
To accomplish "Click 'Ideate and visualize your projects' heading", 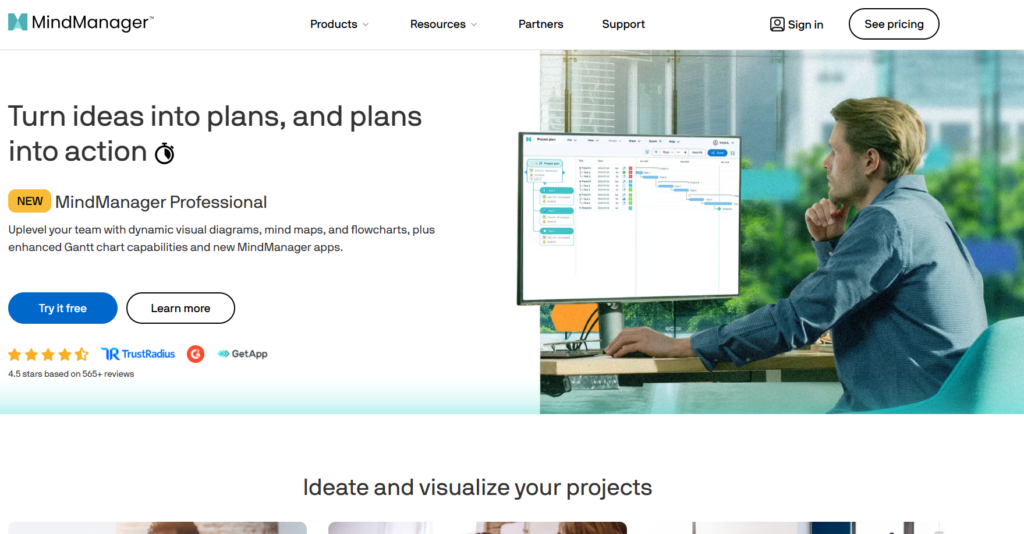I will pos(477,488).
